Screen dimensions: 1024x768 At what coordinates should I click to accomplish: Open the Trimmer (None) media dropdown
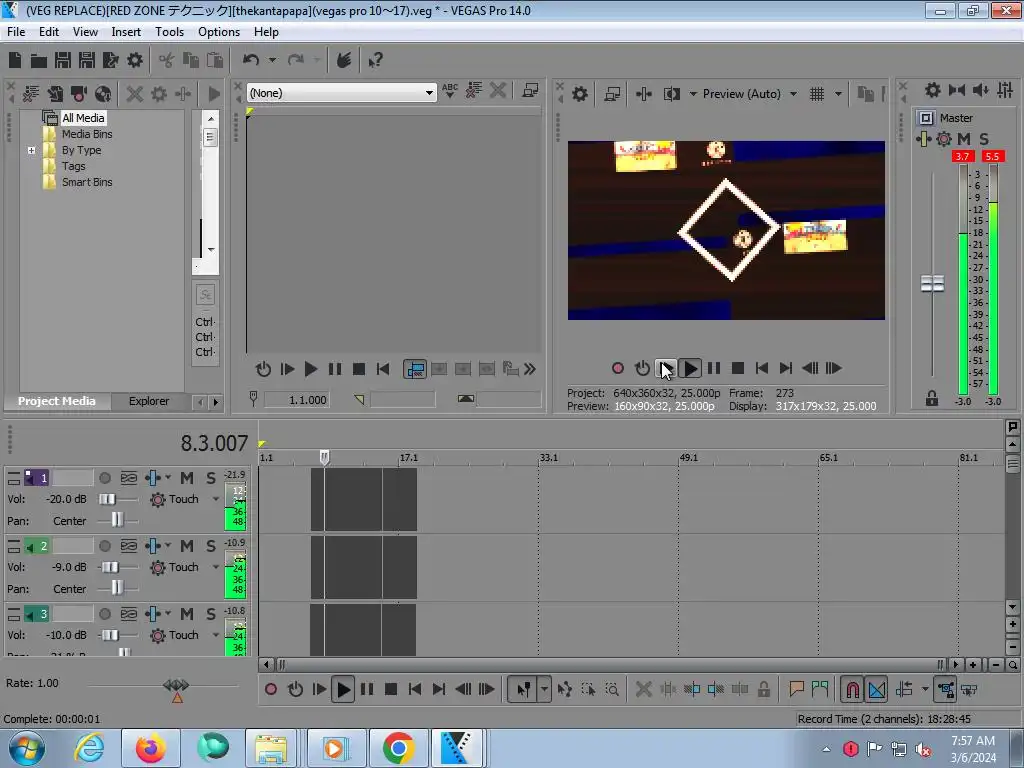429,93
